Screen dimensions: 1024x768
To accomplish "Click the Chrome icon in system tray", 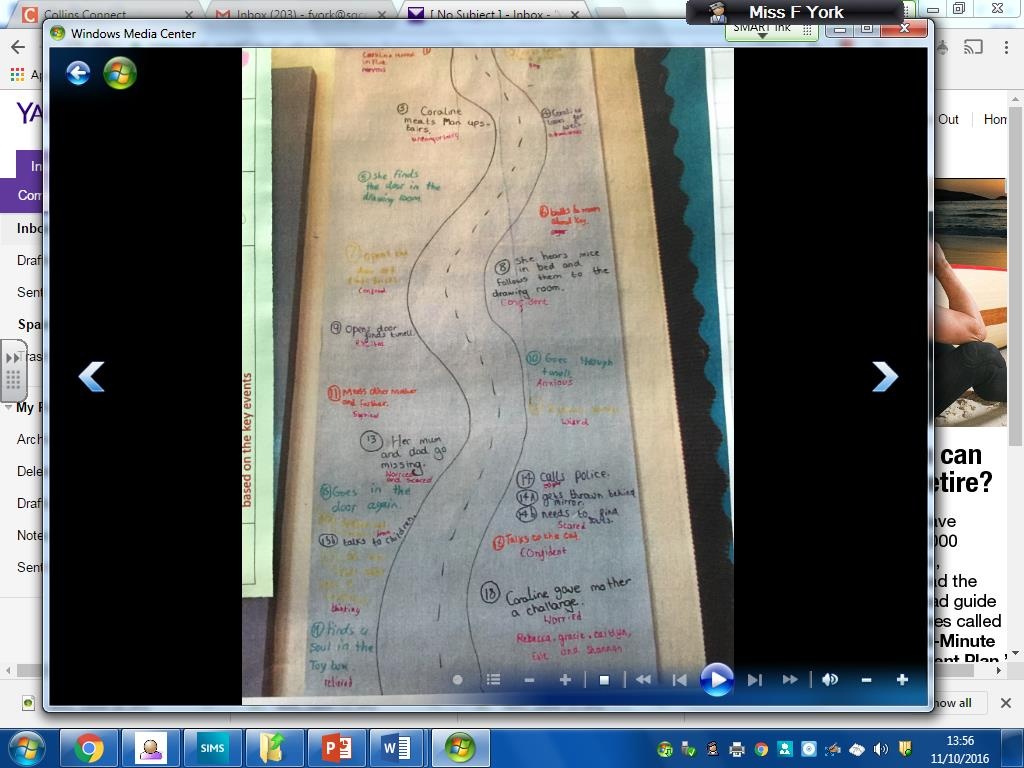I will 761,748.
